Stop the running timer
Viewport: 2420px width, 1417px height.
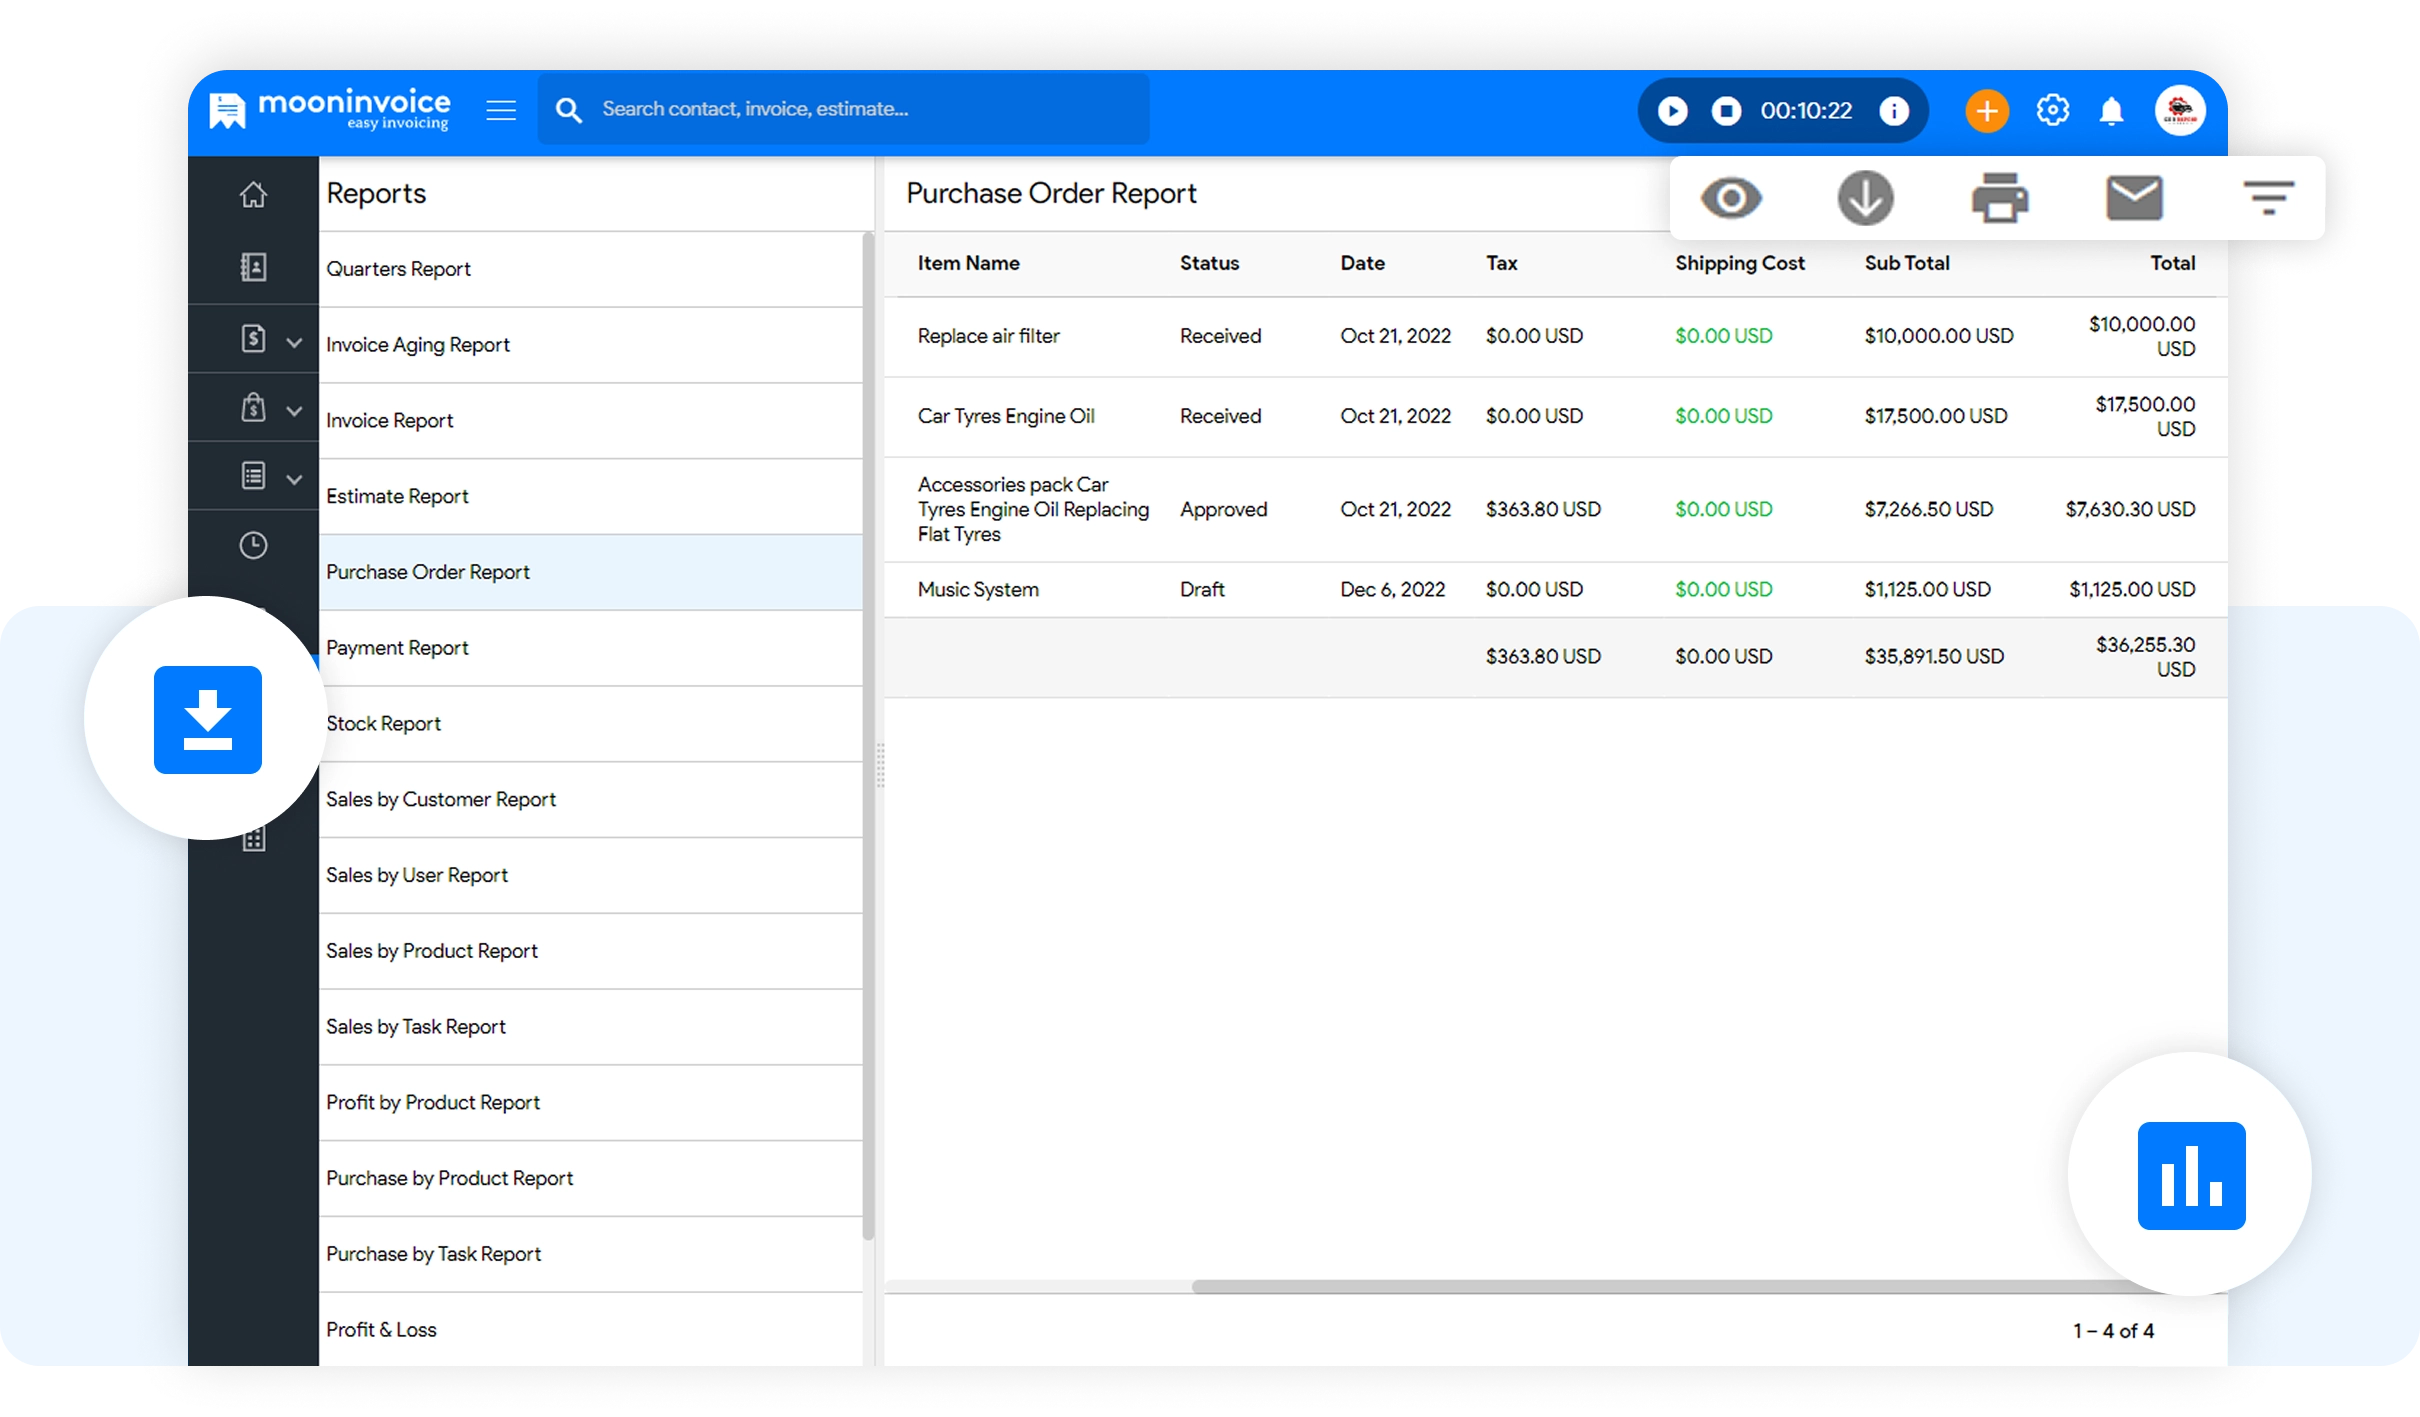[1726, 110]
